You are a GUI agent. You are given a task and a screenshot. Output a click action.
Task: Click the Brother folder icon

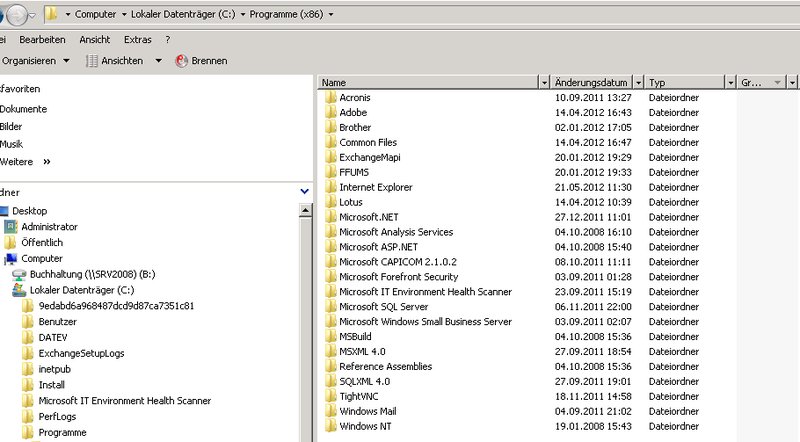point(331,127)
